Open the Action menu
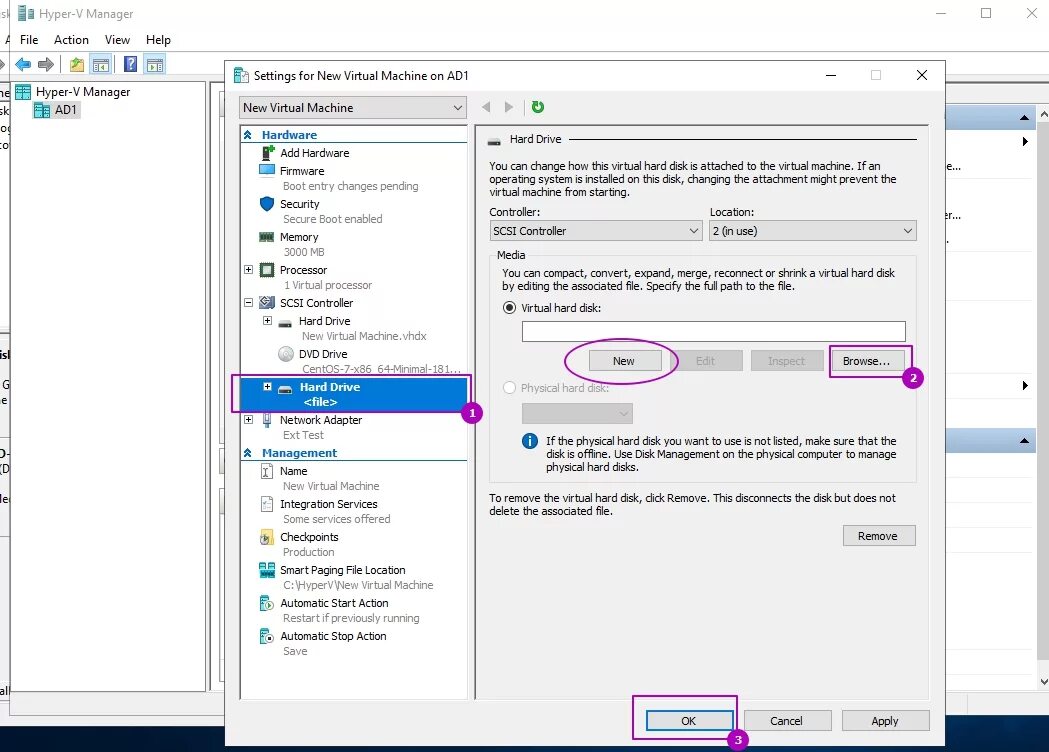1049x752 pixels. click(71, 39)
